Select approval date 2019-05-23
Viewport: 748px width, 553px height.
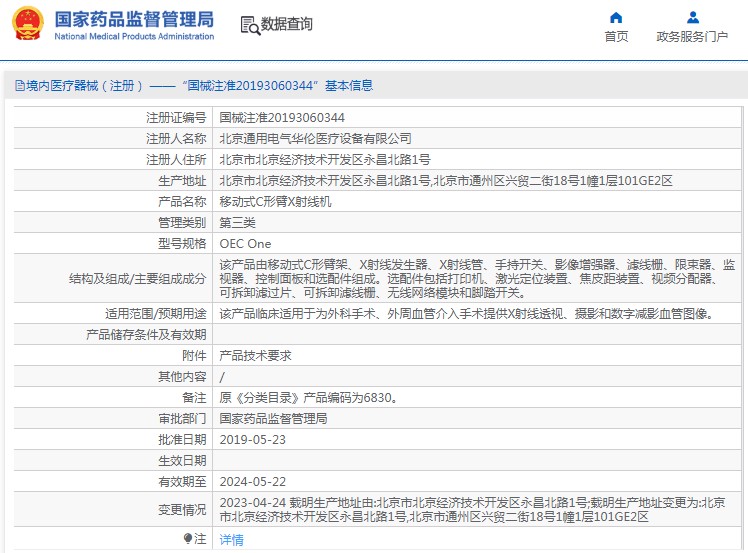click(x=252, y=439)
